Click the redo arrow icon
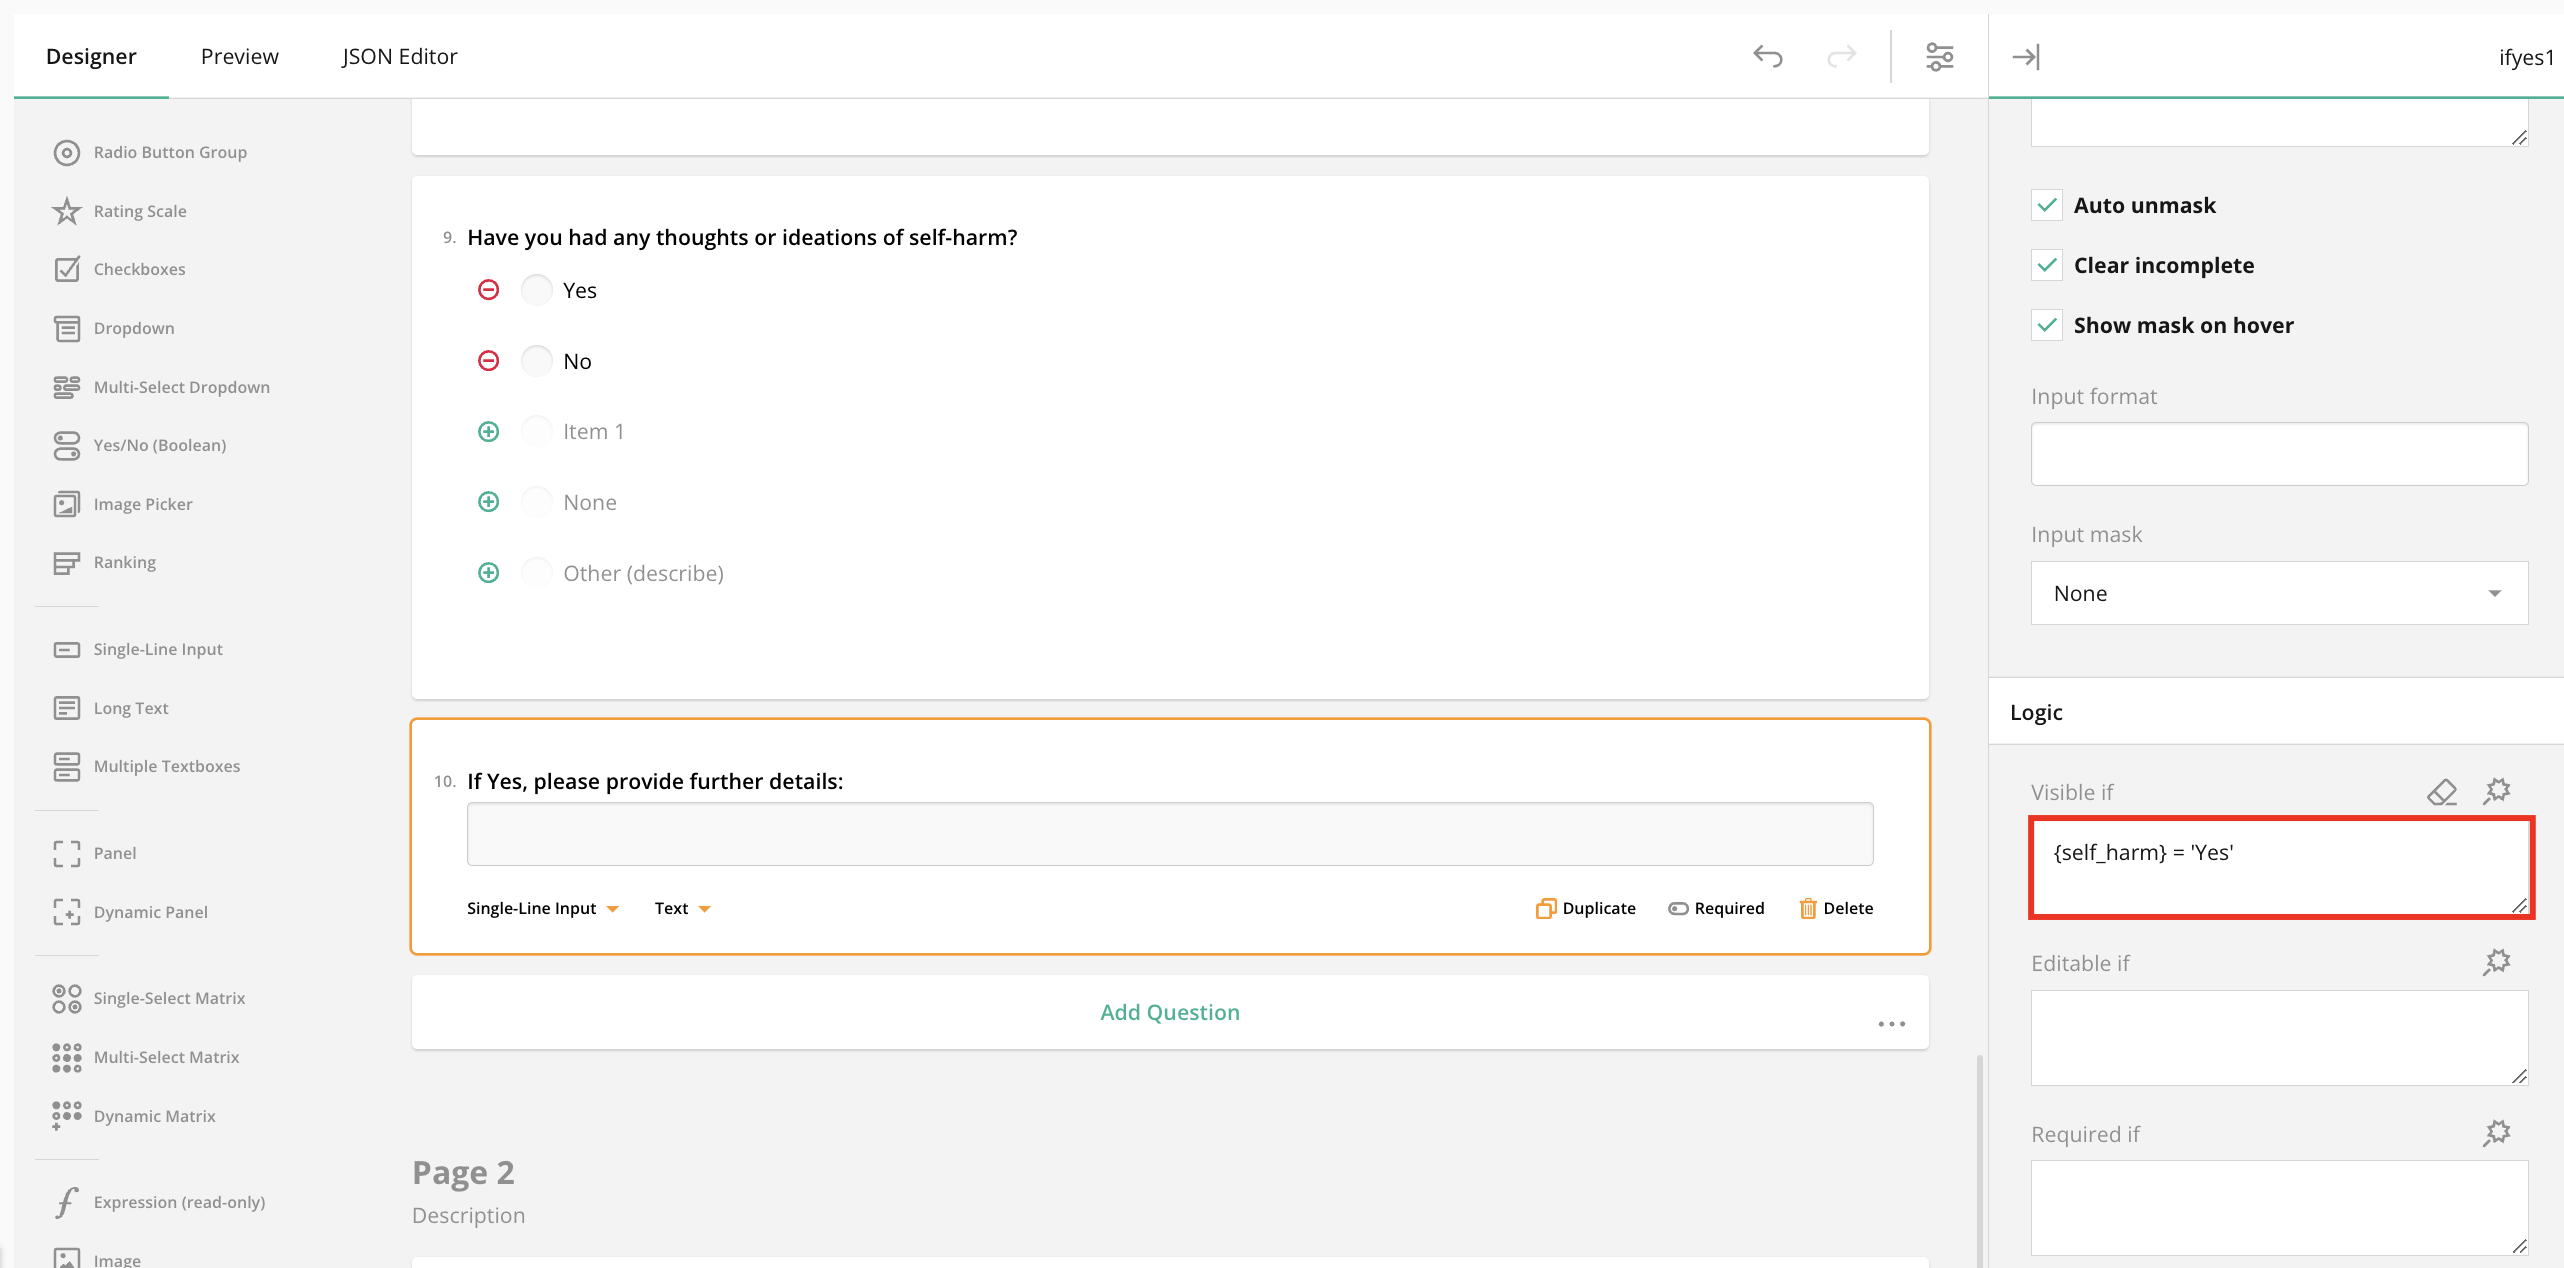 click(x=1841, y=56)
